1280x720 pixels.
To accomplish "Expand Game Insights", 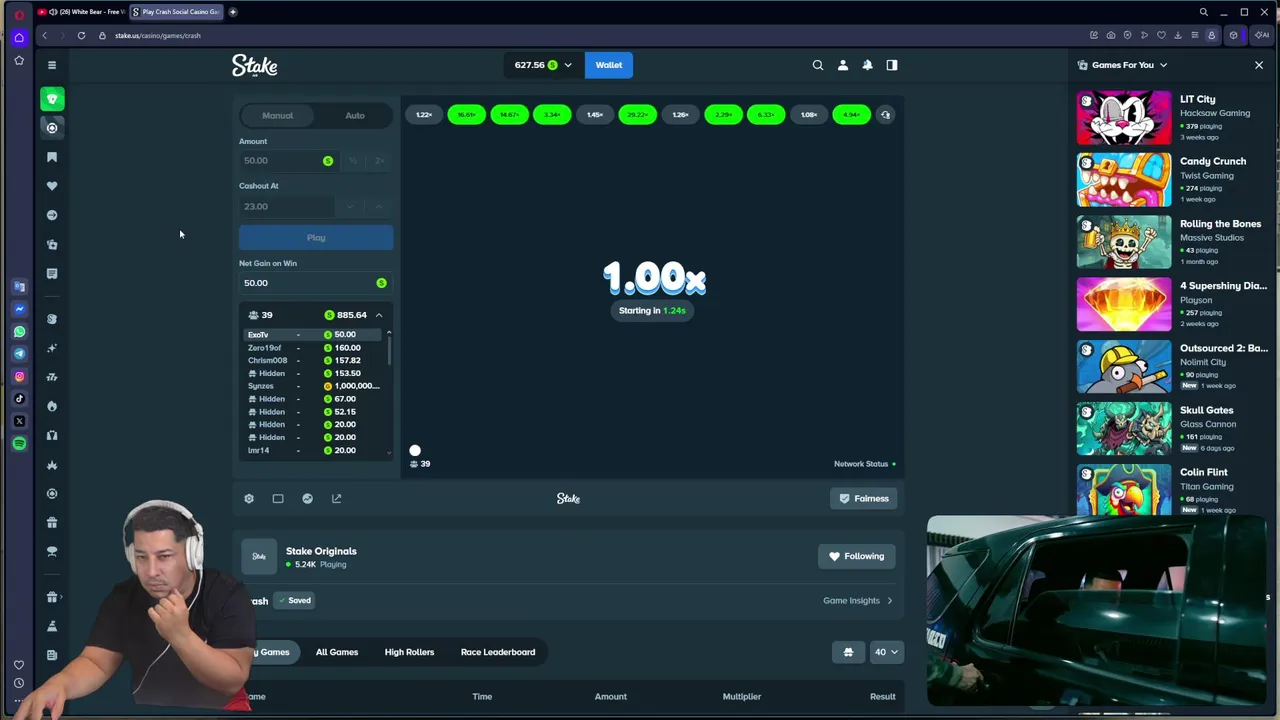I will 858,600.
